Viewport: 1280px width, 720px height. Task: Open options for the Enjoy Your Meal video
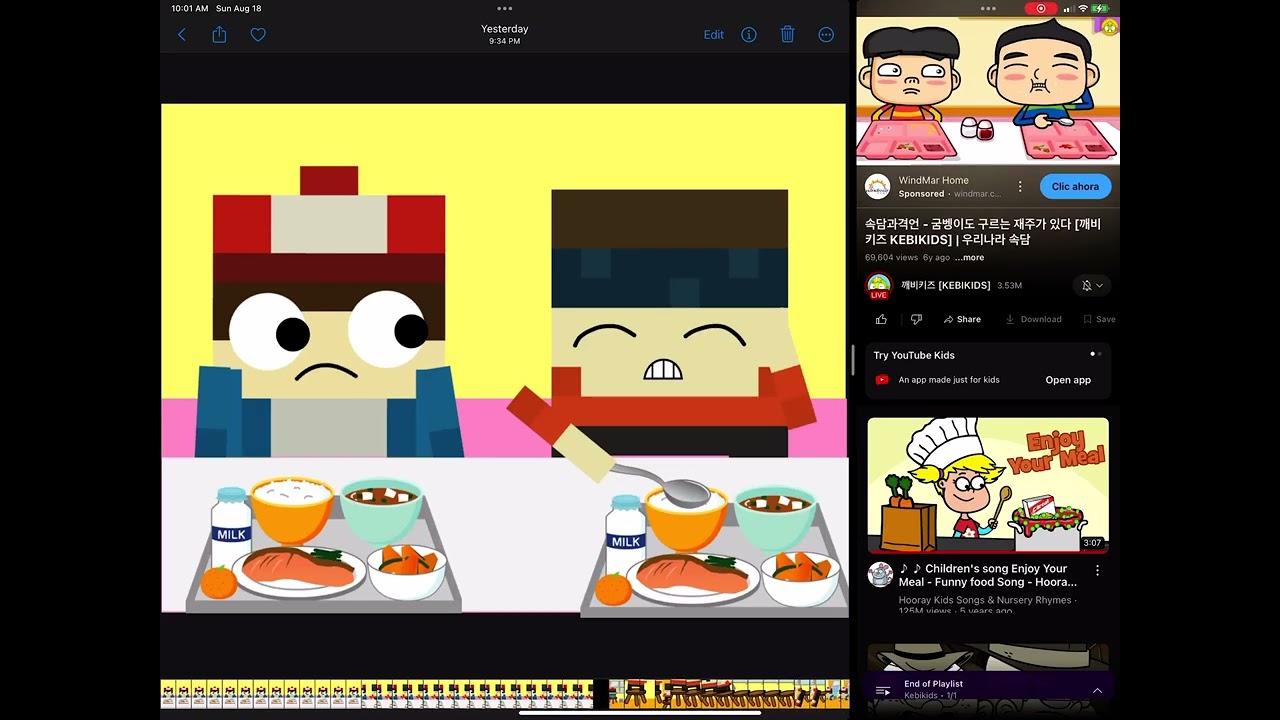click(x=1097, y=571)
